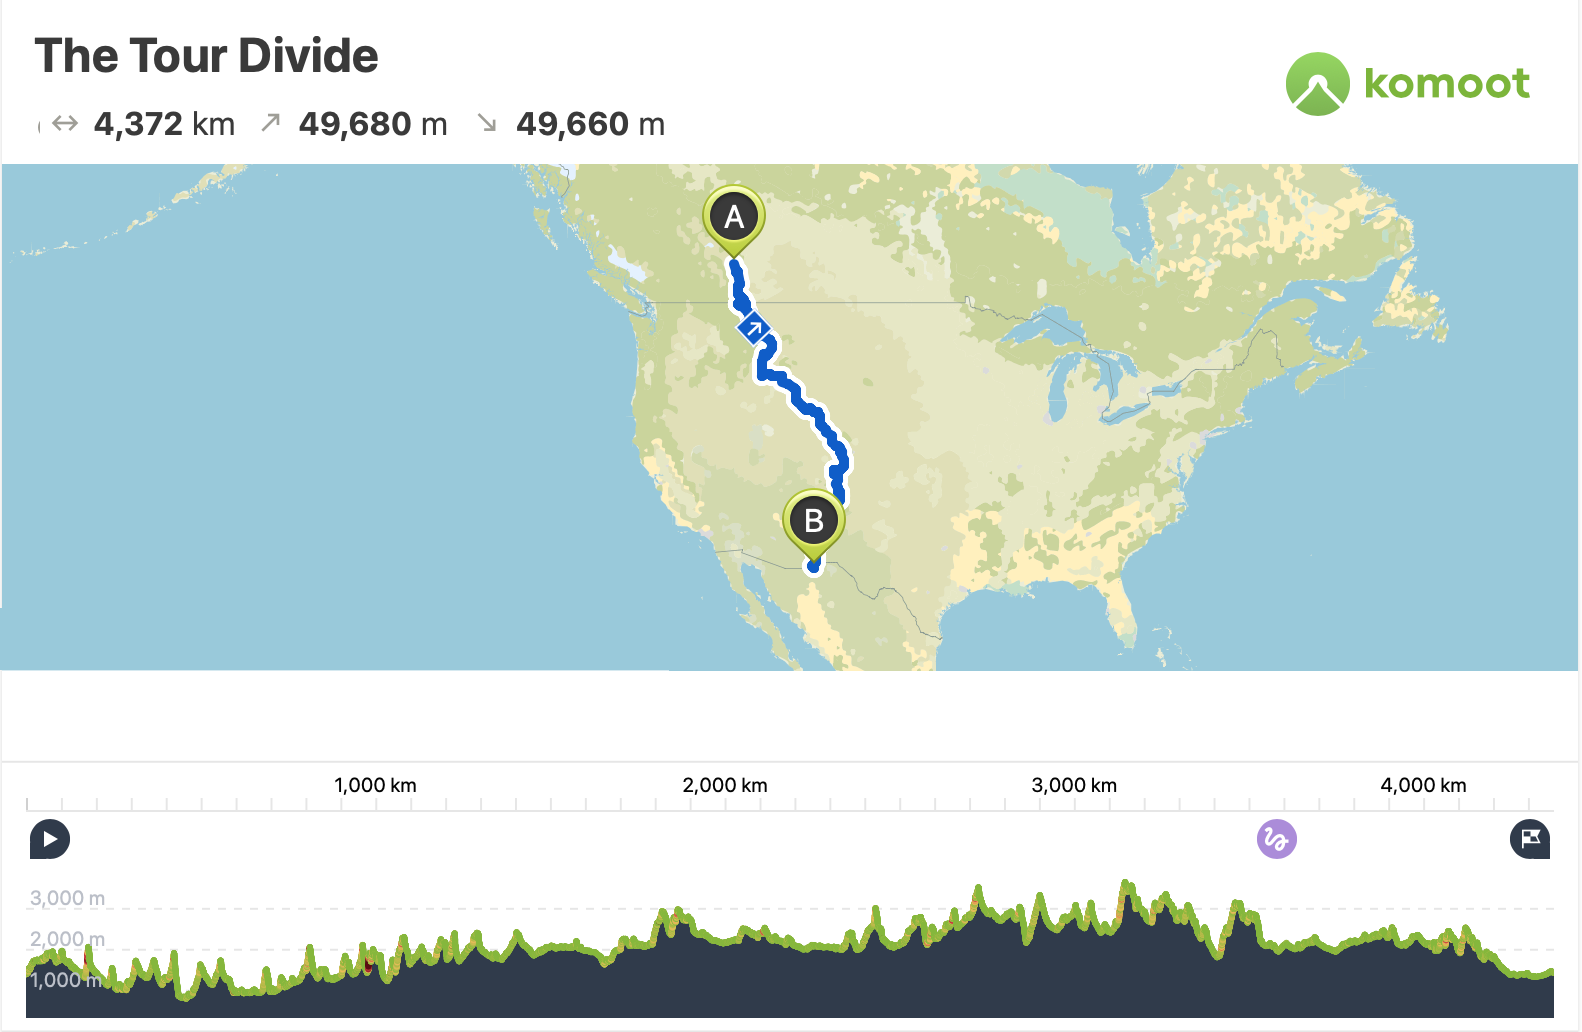Click the distance double-arrow icon

(x=65, y=124)
